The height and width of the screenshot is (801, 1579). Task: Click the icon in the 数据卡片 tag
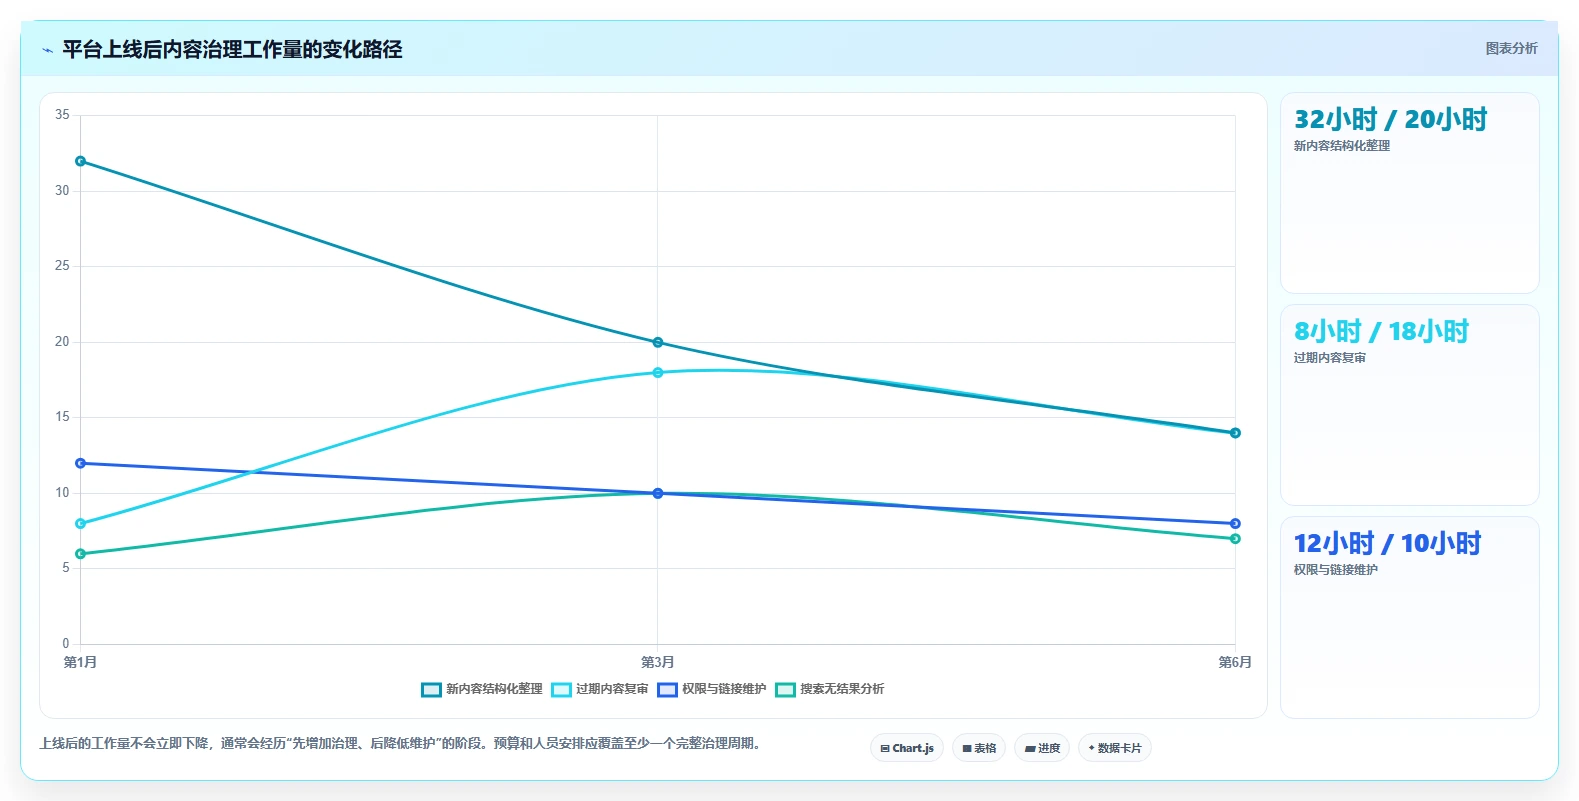click(x=1091, y=748)
